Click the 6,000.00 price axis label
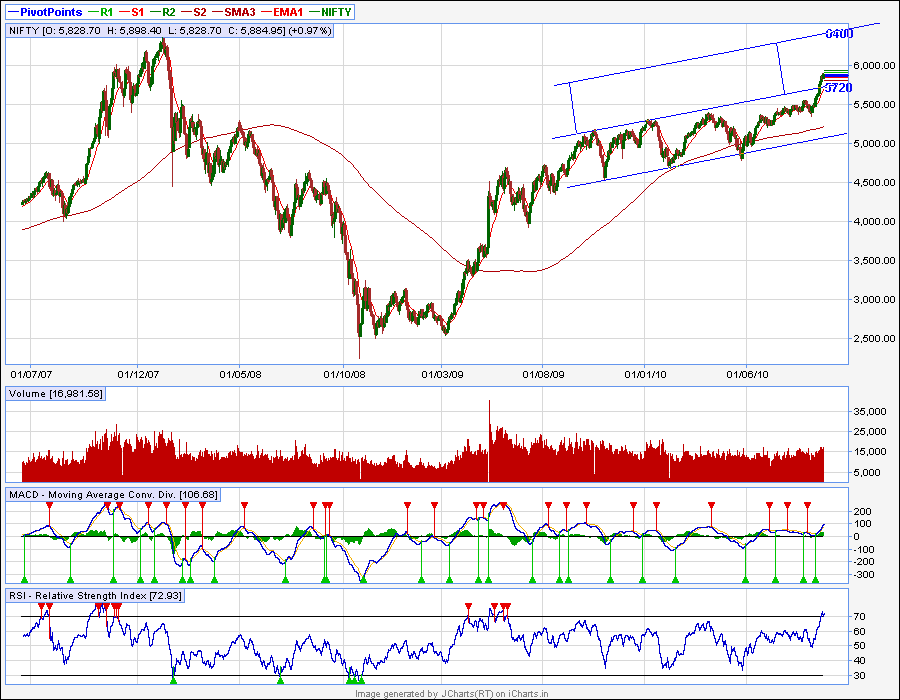 click(874, 65)
